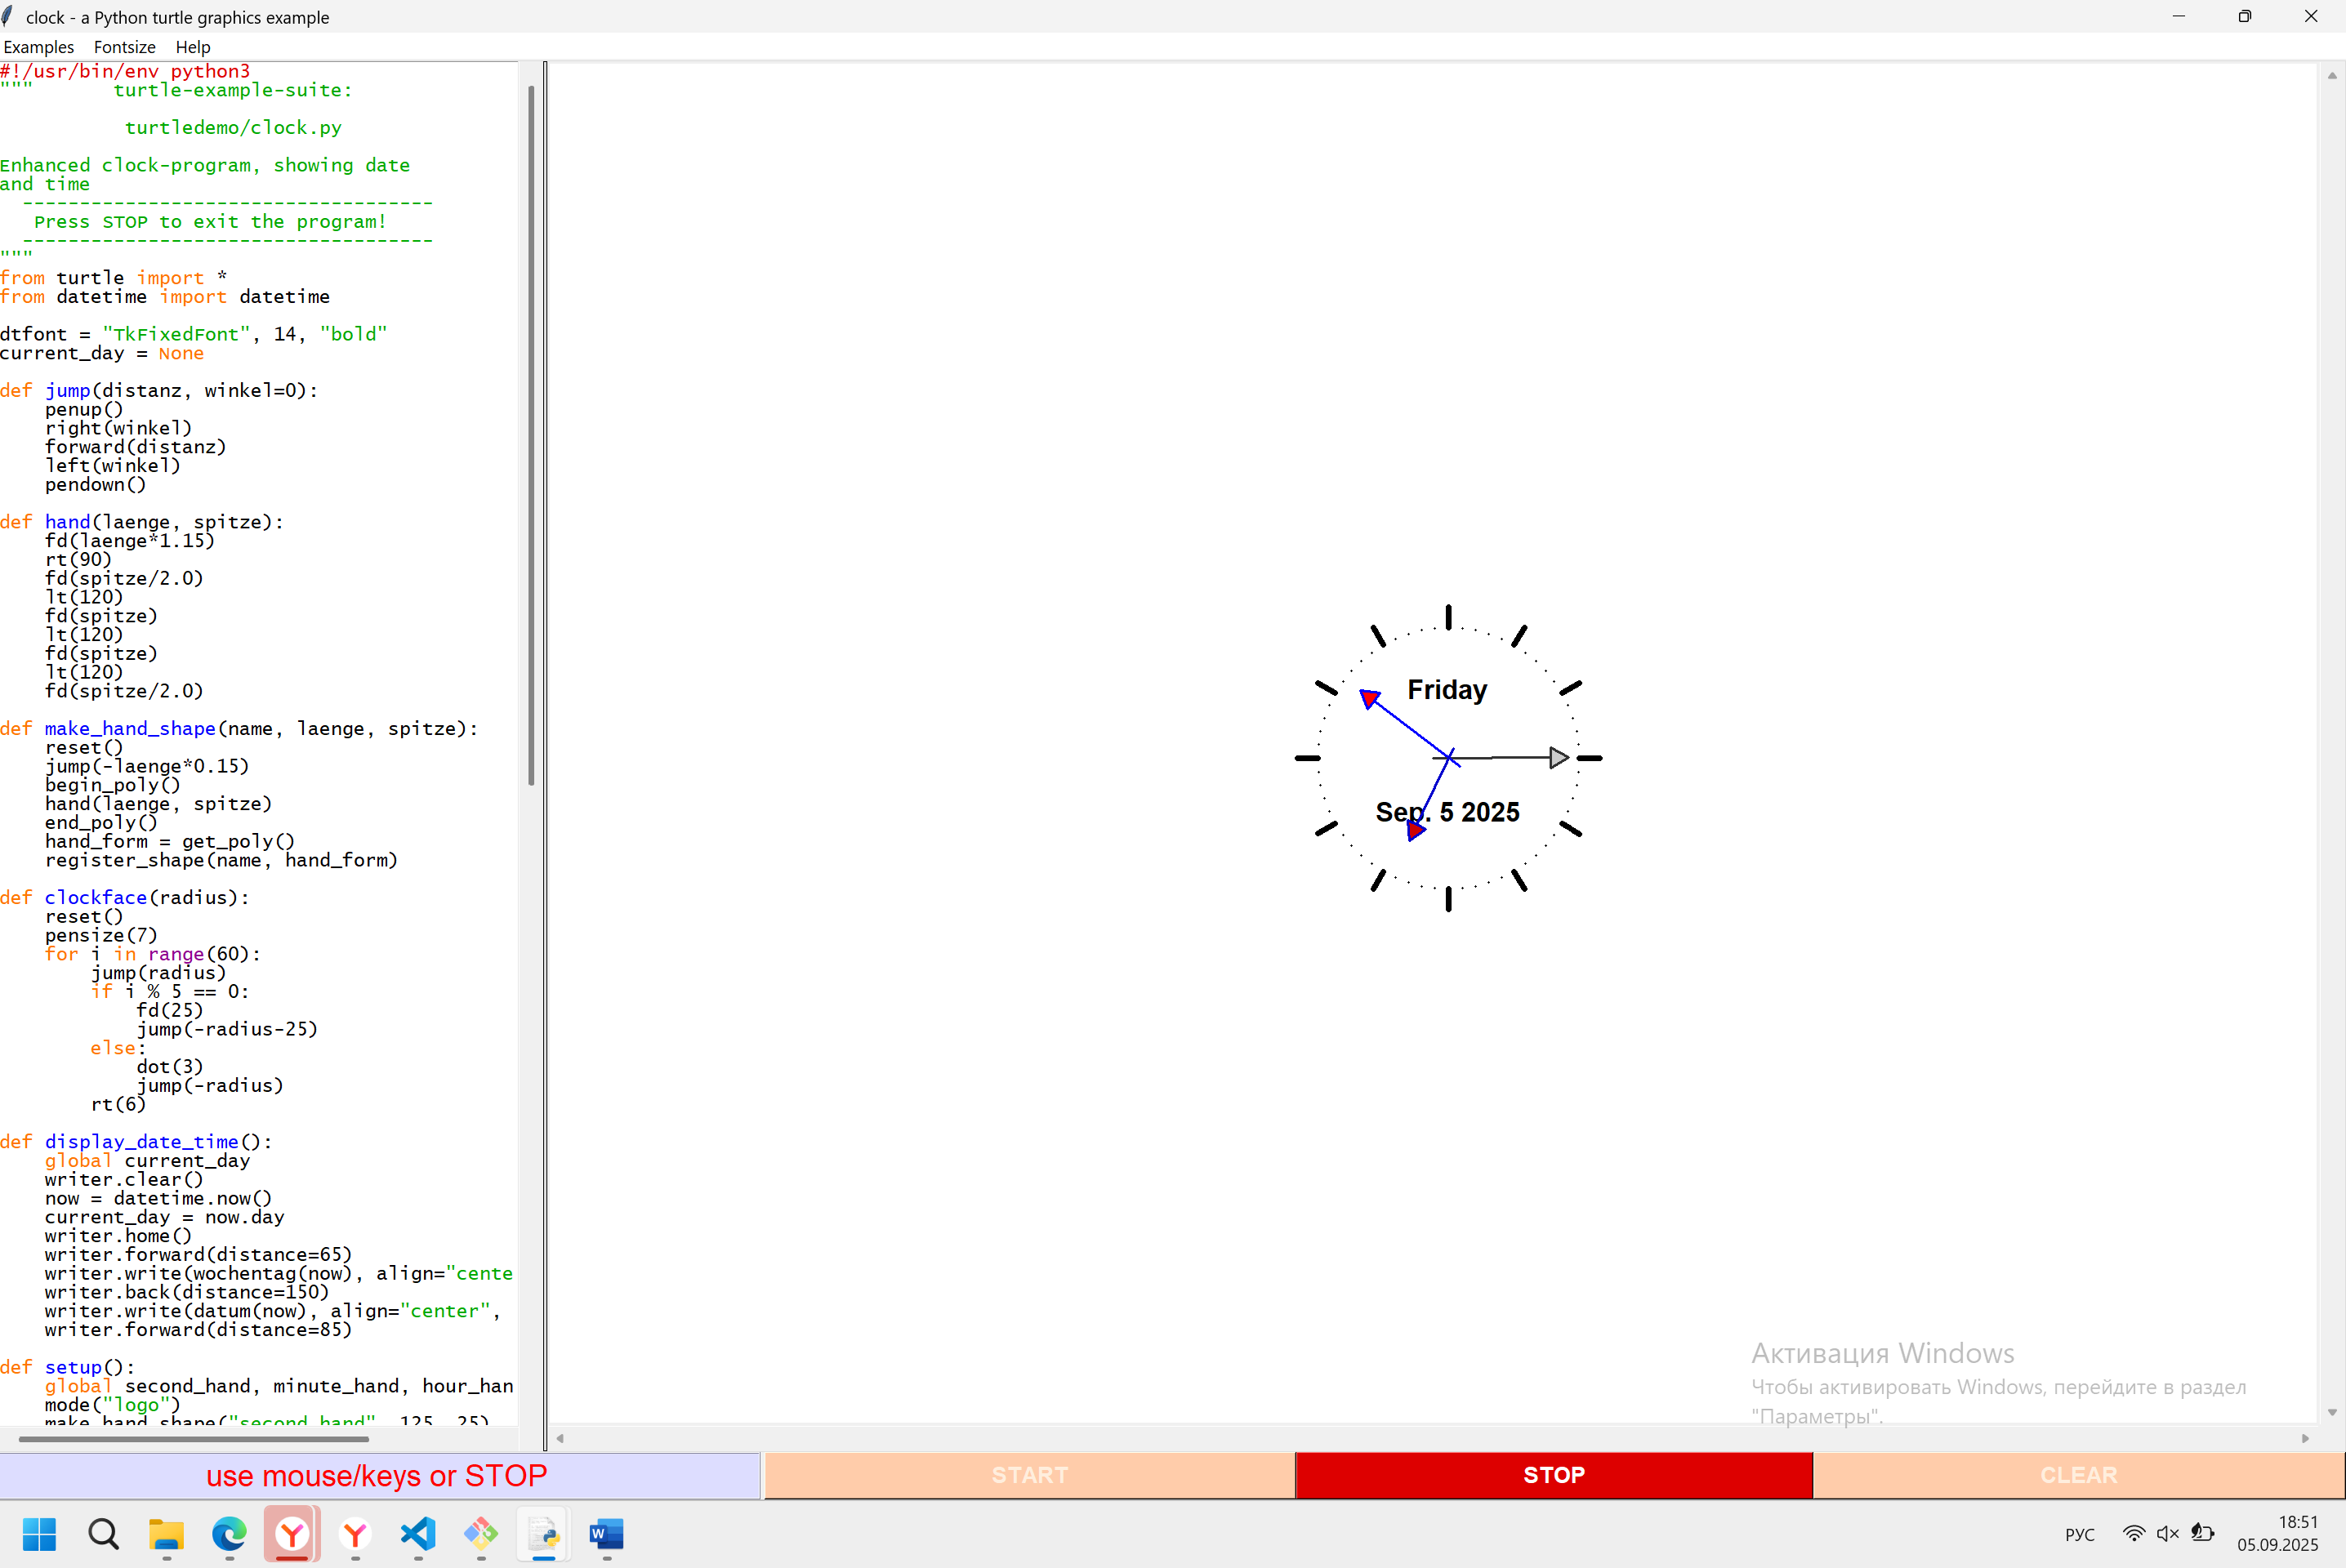The image size is (2346, 1568).
Task: Open the Git taskbar application
Action: pyautogui.click(x=481, y=1533)
